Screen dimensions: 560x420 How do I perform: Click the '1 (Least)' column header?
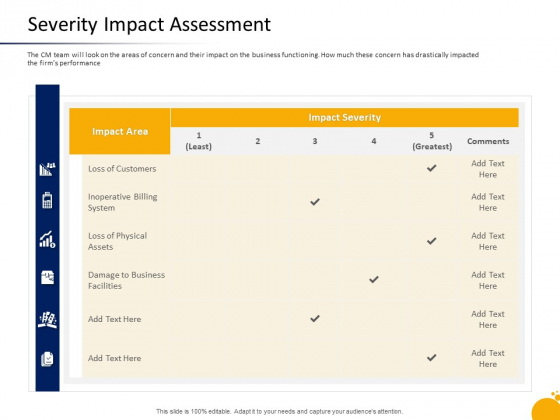tap(199, 141)
